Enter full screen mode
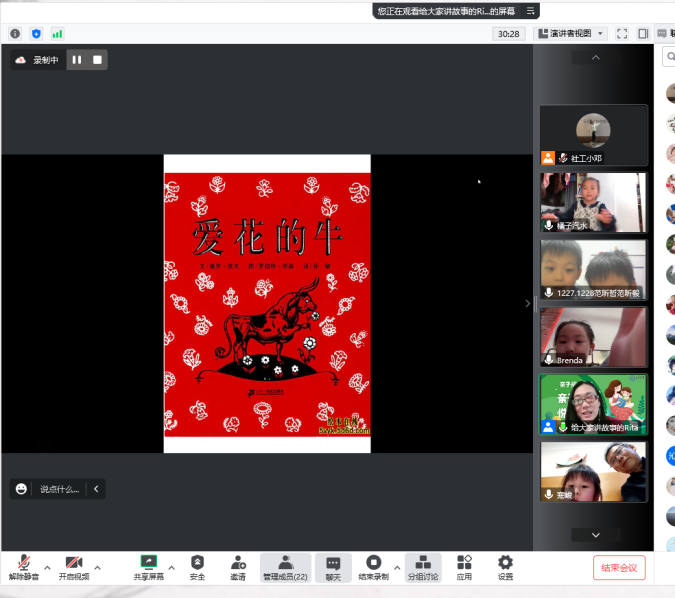The height and width of the screenshot is (598, 675). click(622, 34)
